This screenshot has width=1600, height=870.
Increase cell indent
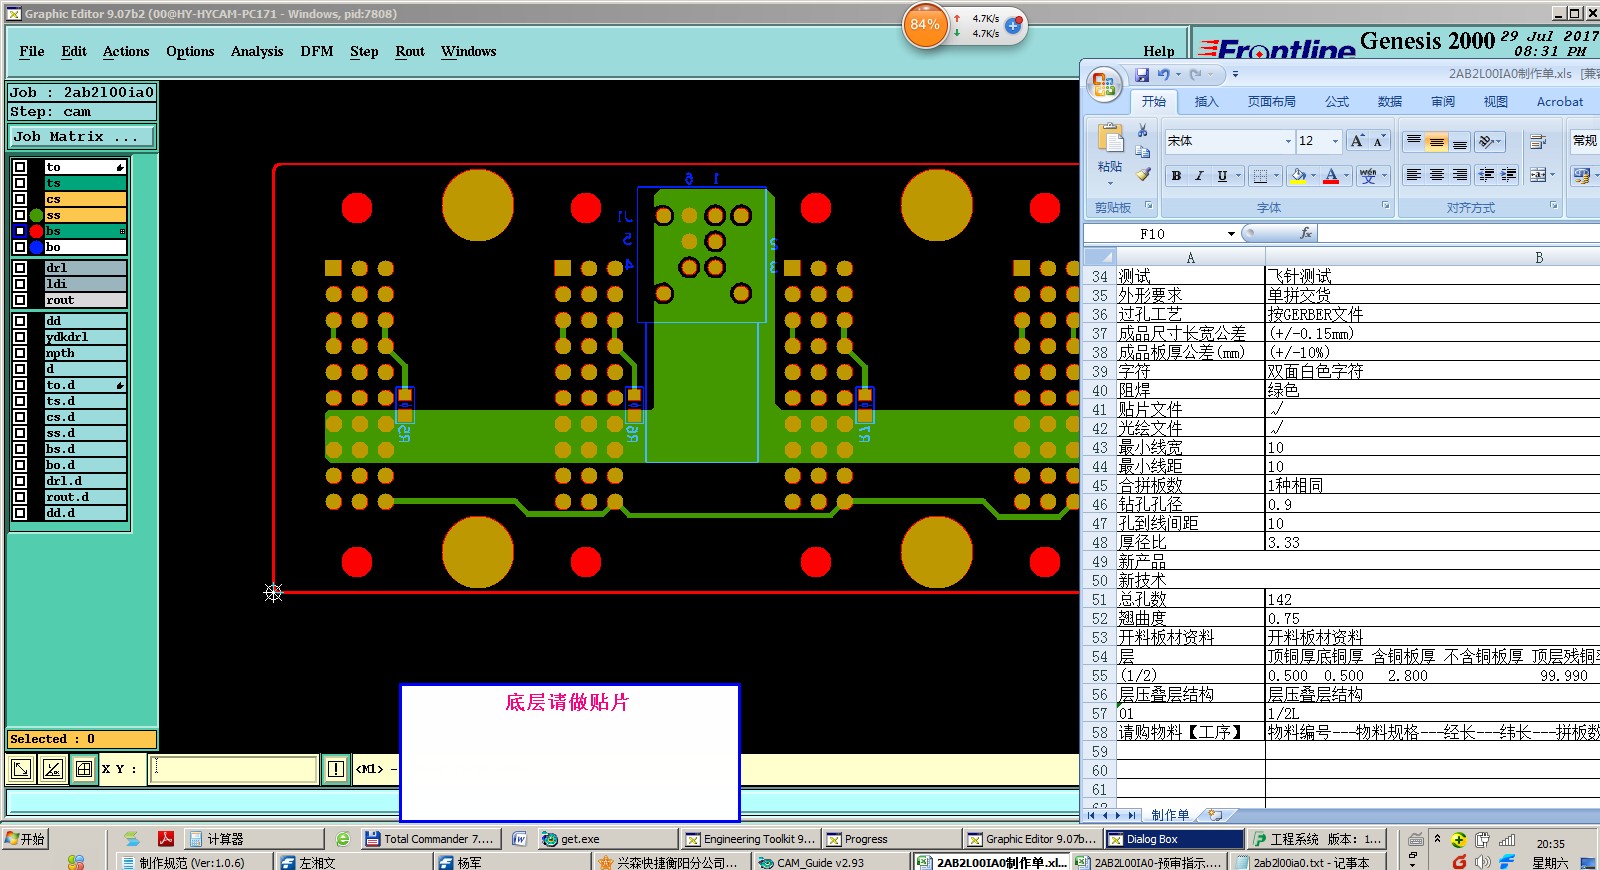click(1509, 175)
